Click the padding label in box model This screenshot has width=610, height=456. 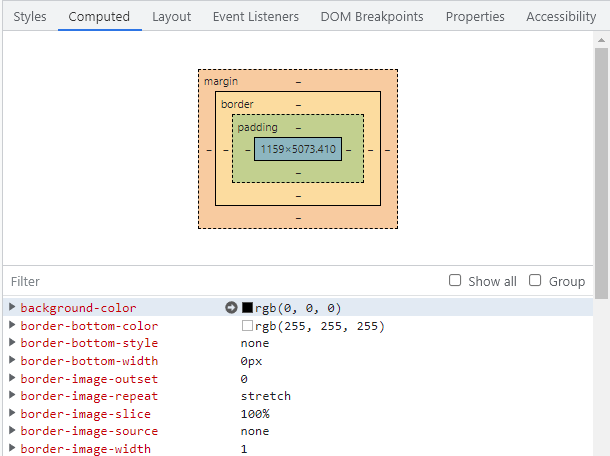[258, 127]
